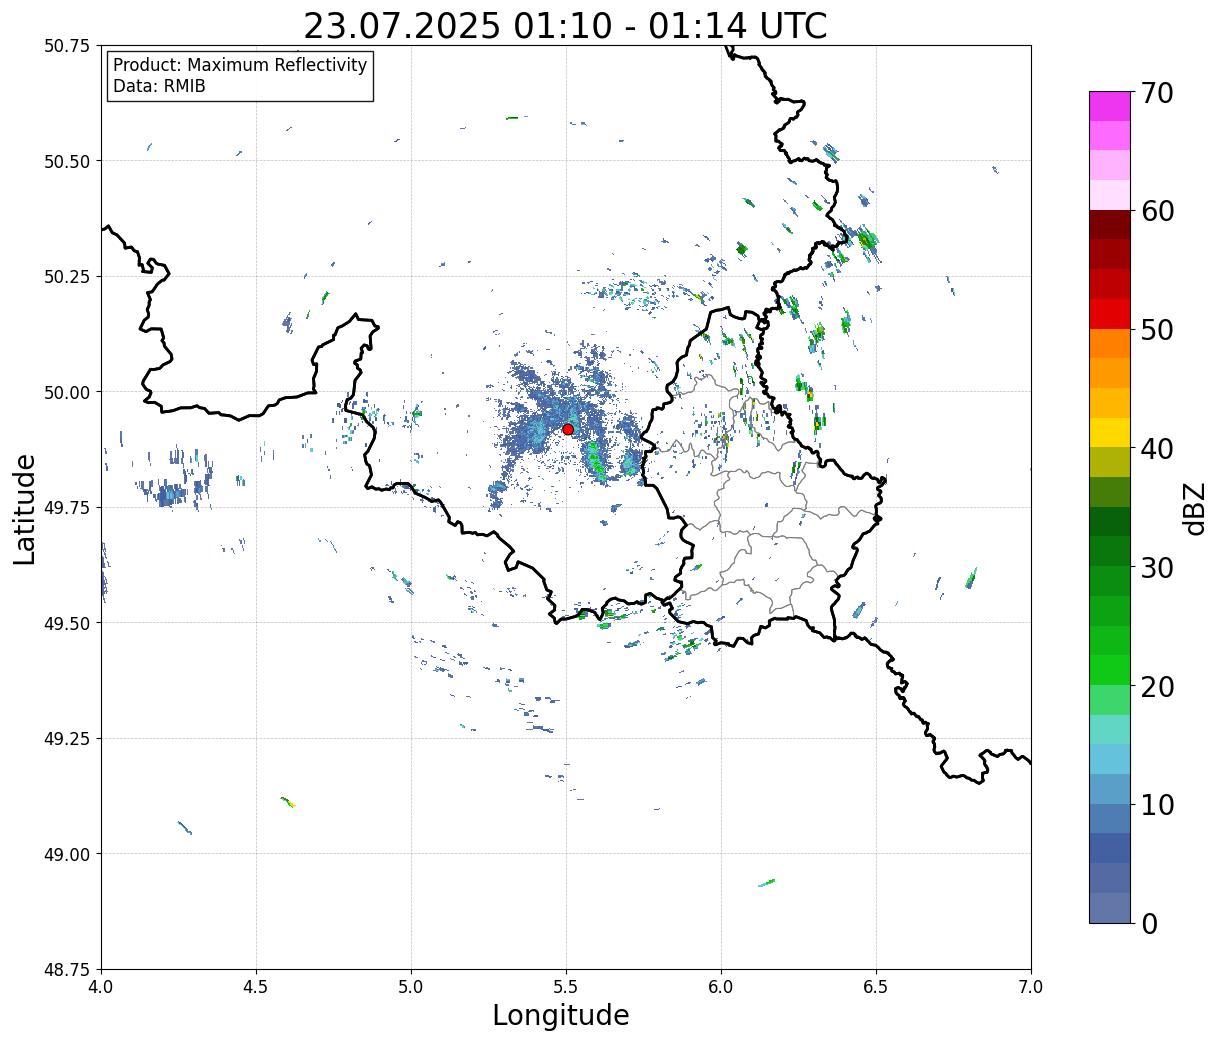1219x1040 pixels.
Task: Click the red radar location marker
Action: 568,429
